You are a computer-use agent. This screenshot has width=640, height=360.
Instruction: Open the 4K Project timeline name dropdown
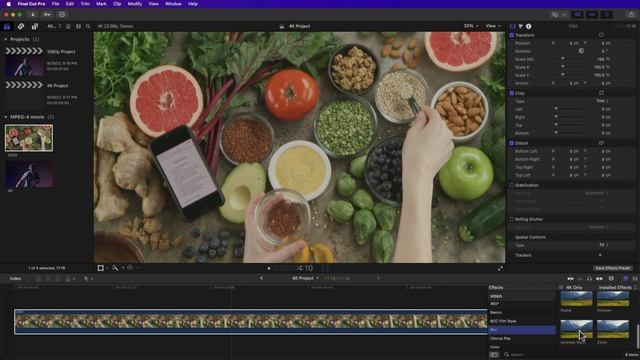click(305, 278)
